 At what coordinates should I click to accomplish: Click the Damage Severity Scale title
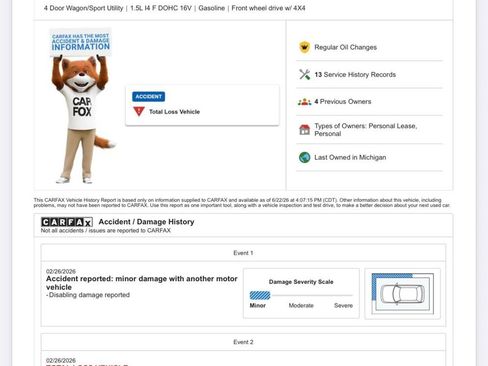coord(301,282)
